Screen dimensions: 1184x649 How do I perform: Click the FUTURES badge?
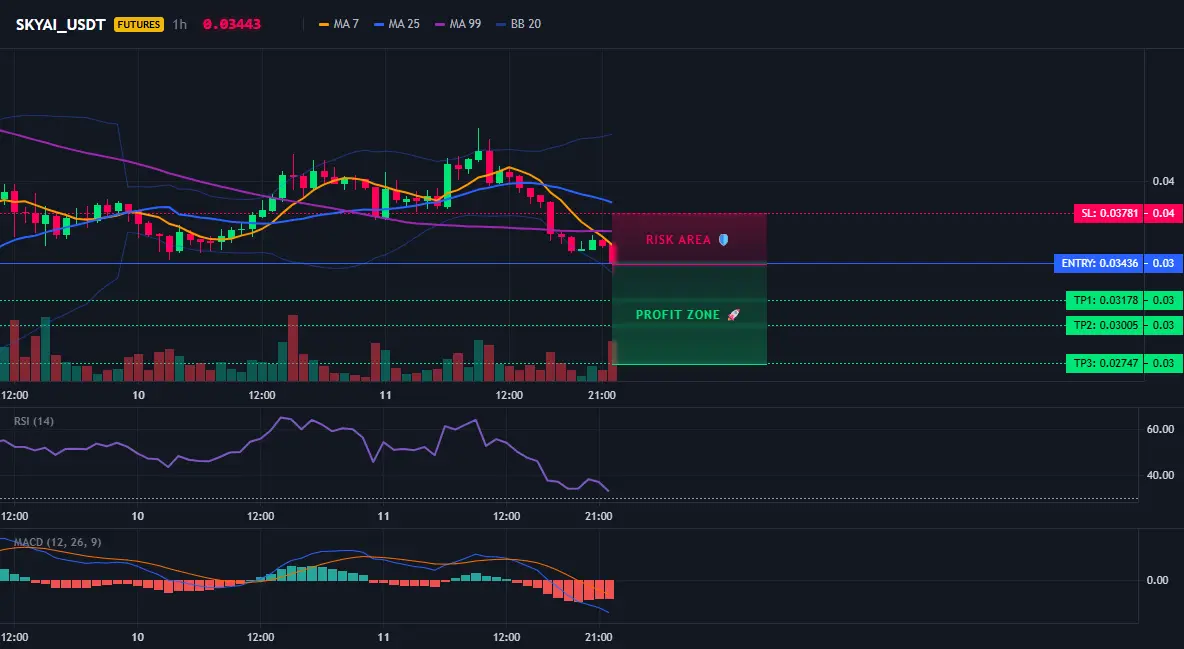click(139, 24)
